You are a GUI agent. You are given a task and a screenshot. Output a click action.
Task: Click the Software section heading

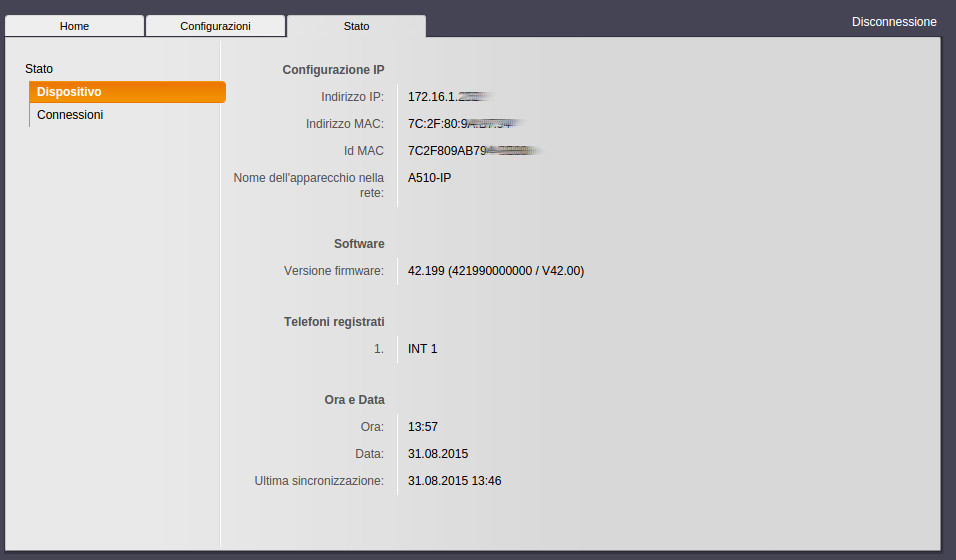click(x=359, y=244)
